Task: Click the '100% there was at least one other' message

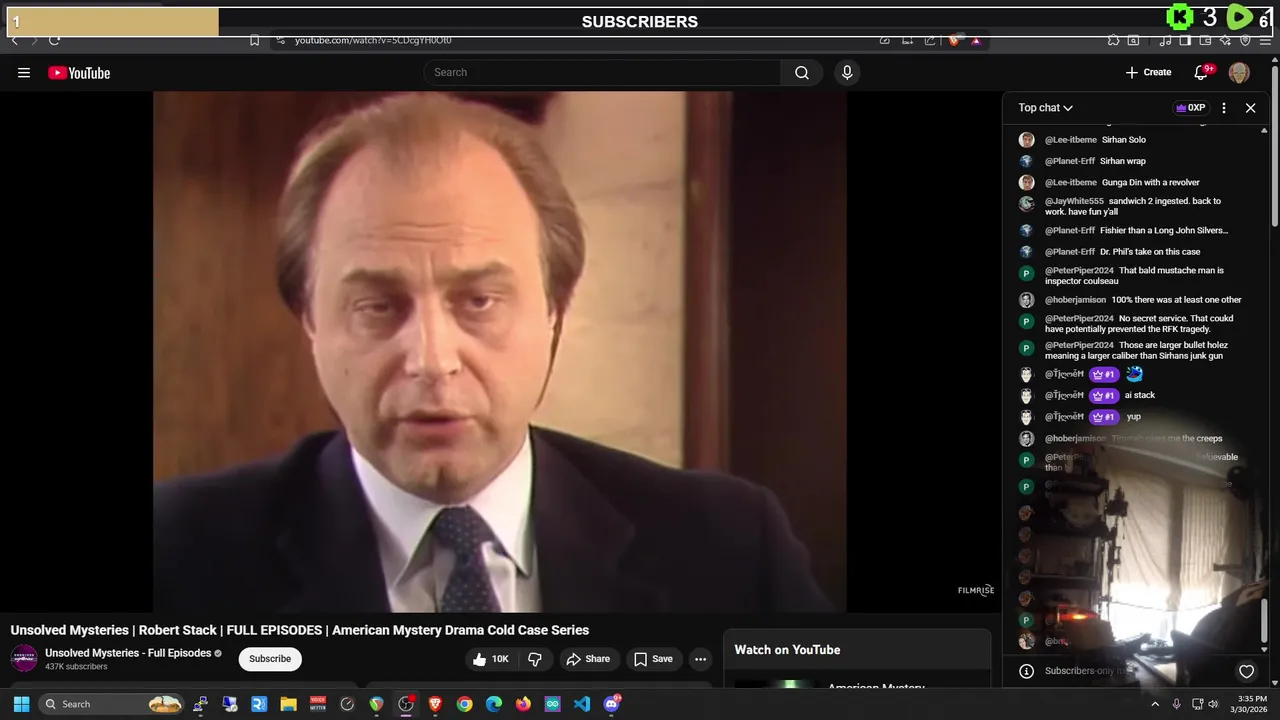Action: point(1177,300)
